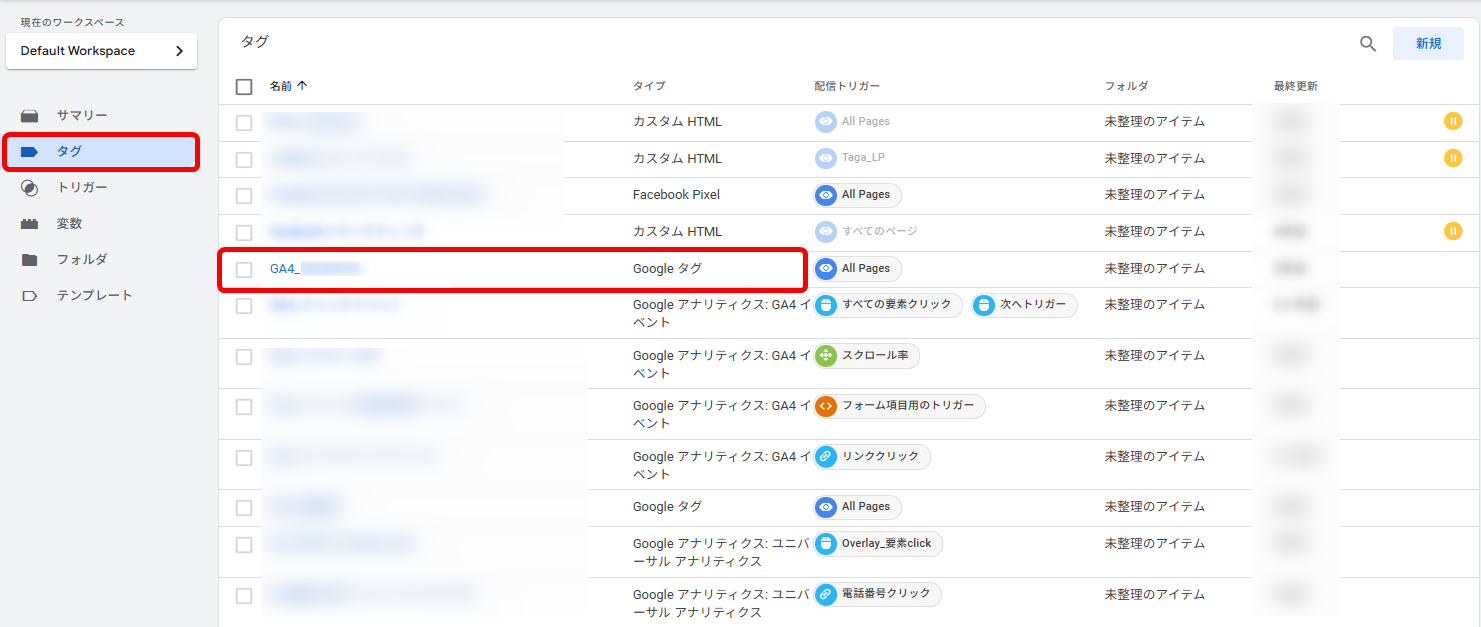The height and width of the screenshot is (627, 1481).
Task: Open 変数 in the sidebar
Action: coord(68,224)
